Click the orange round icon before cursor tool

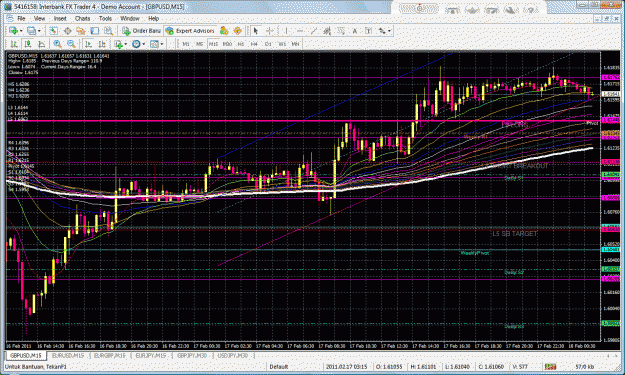[x=238, y=31]
